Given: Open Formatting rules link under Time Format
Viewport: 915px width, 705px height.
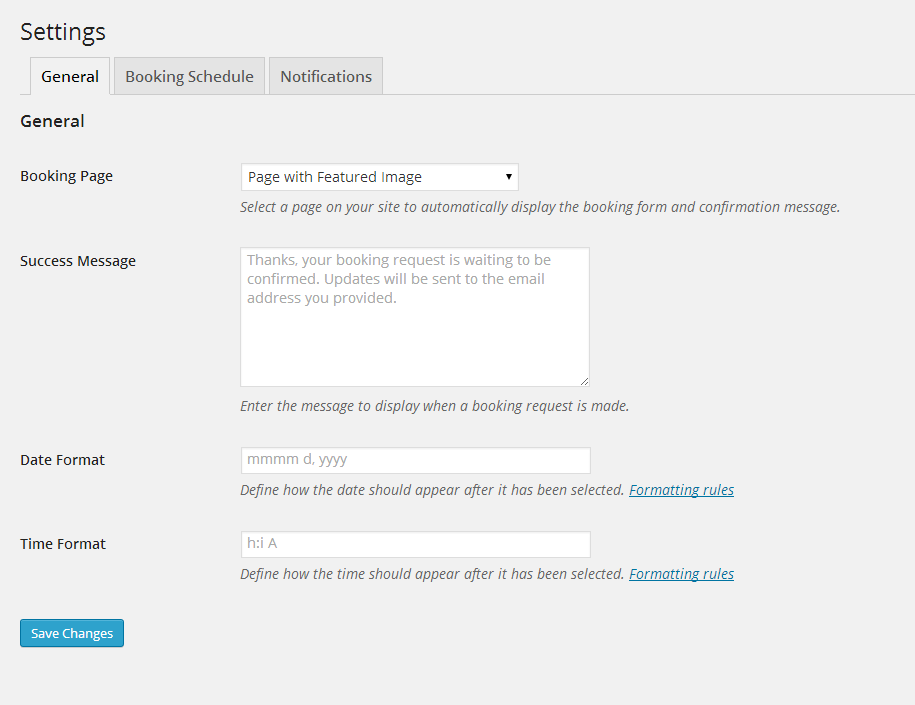Looking at the screenshot, I should (681, 574).
